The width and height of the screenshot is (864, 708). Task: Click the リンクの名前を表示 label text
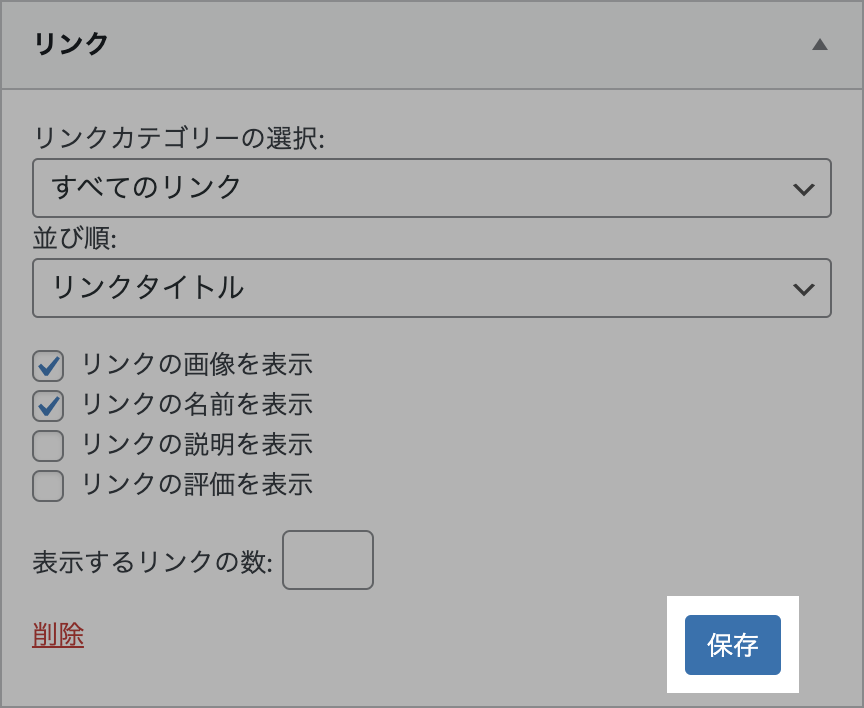tap(196, 404)
